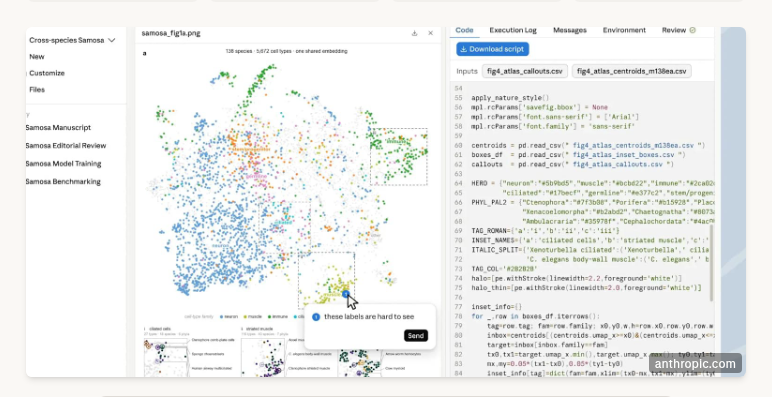Viewport: 772px width, 397px height.
Task: Expand the Cross-species Samosa dropdown
Action: [x=112, y=40]
